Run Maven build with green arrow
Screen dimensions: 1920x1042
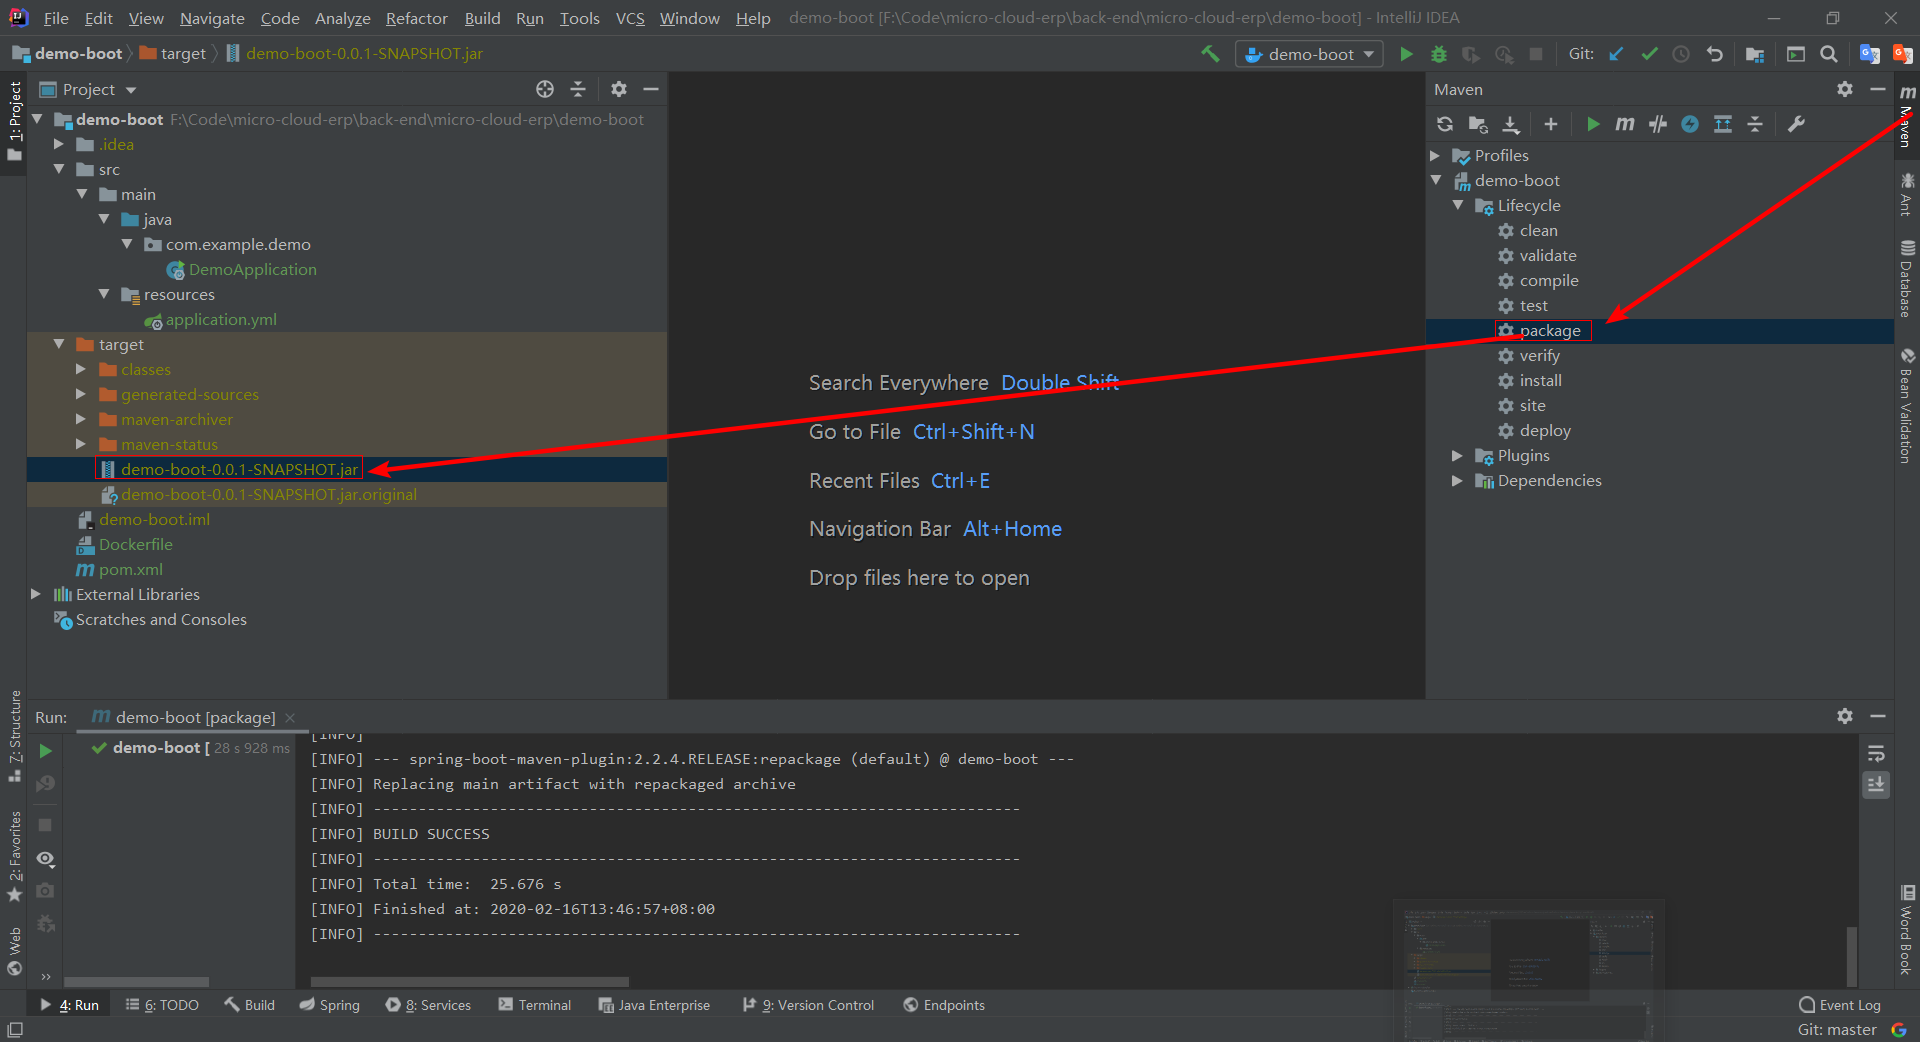(1592, 124)
